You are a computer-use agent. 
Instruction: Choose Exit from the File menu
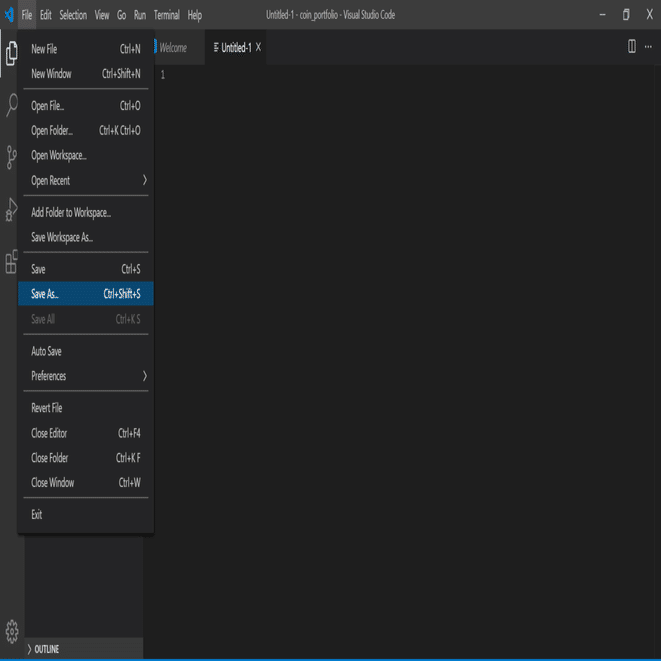[86, 515]
